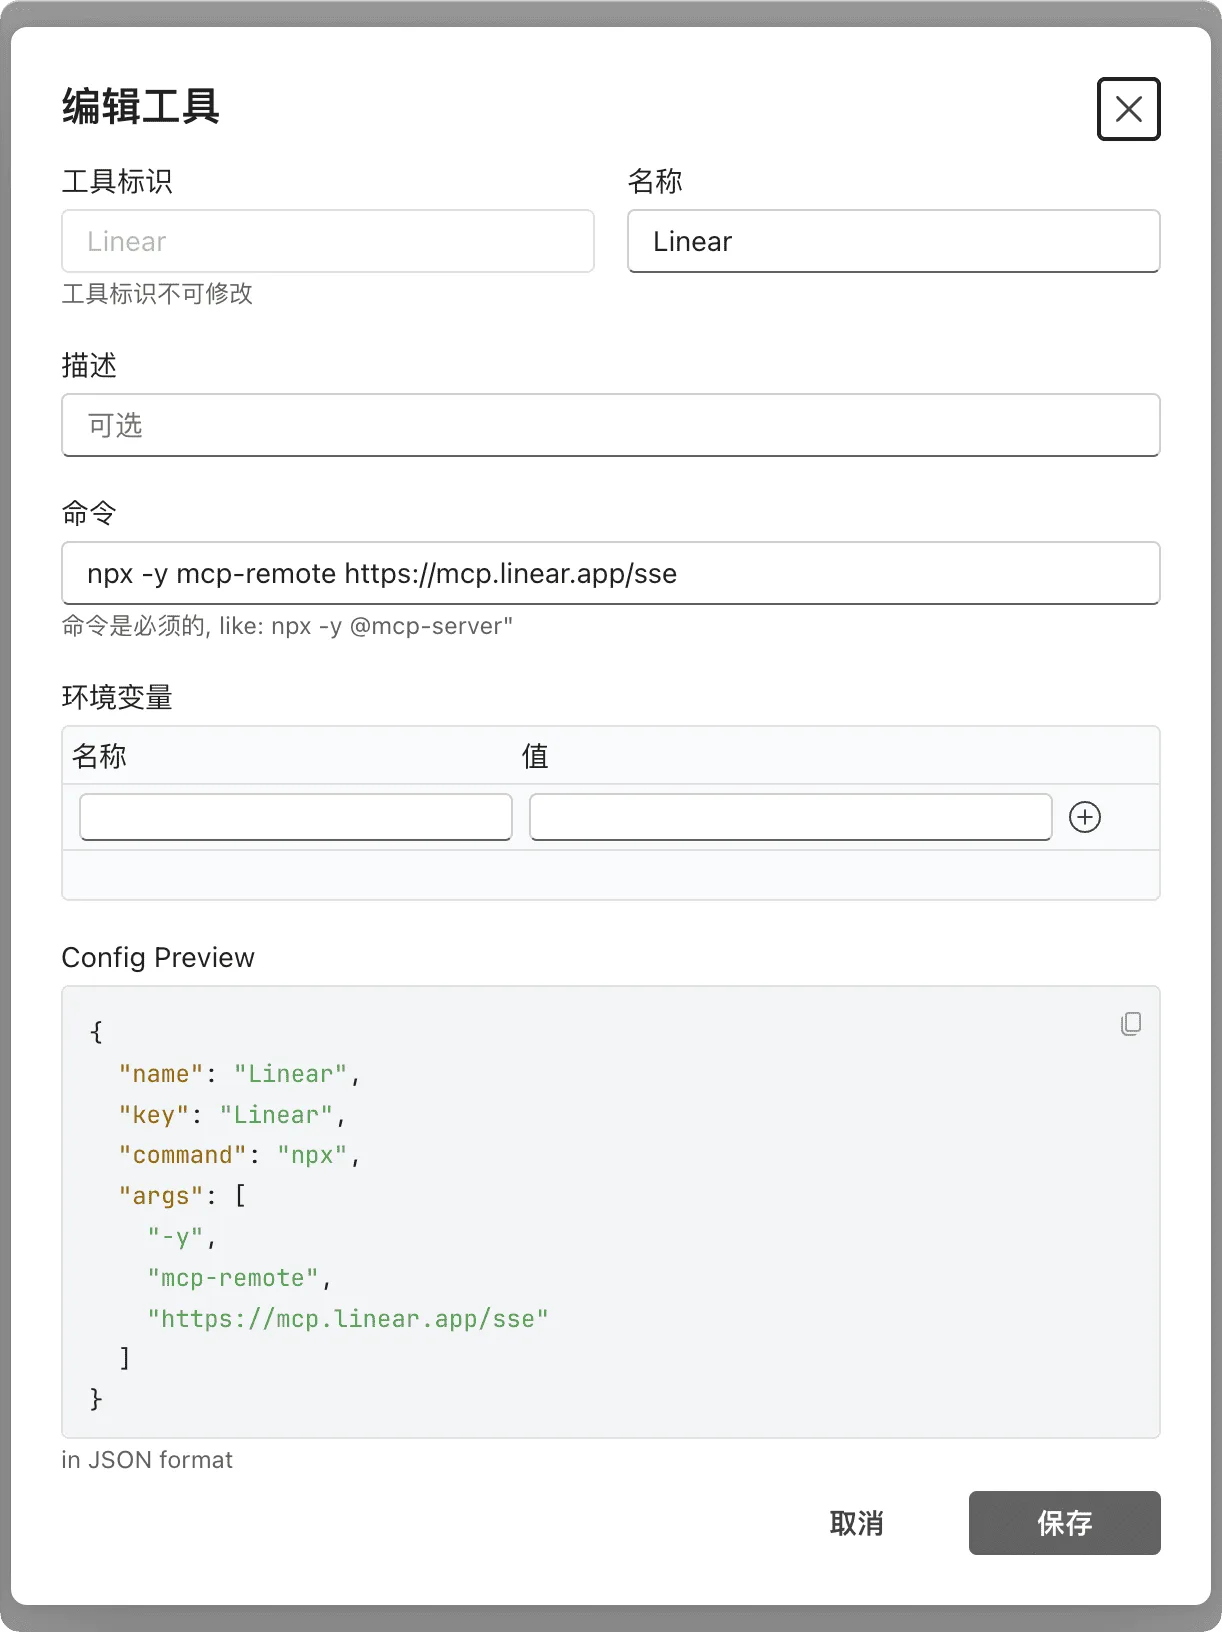
Task: Click the 值 column header
Action: (535, 756)
